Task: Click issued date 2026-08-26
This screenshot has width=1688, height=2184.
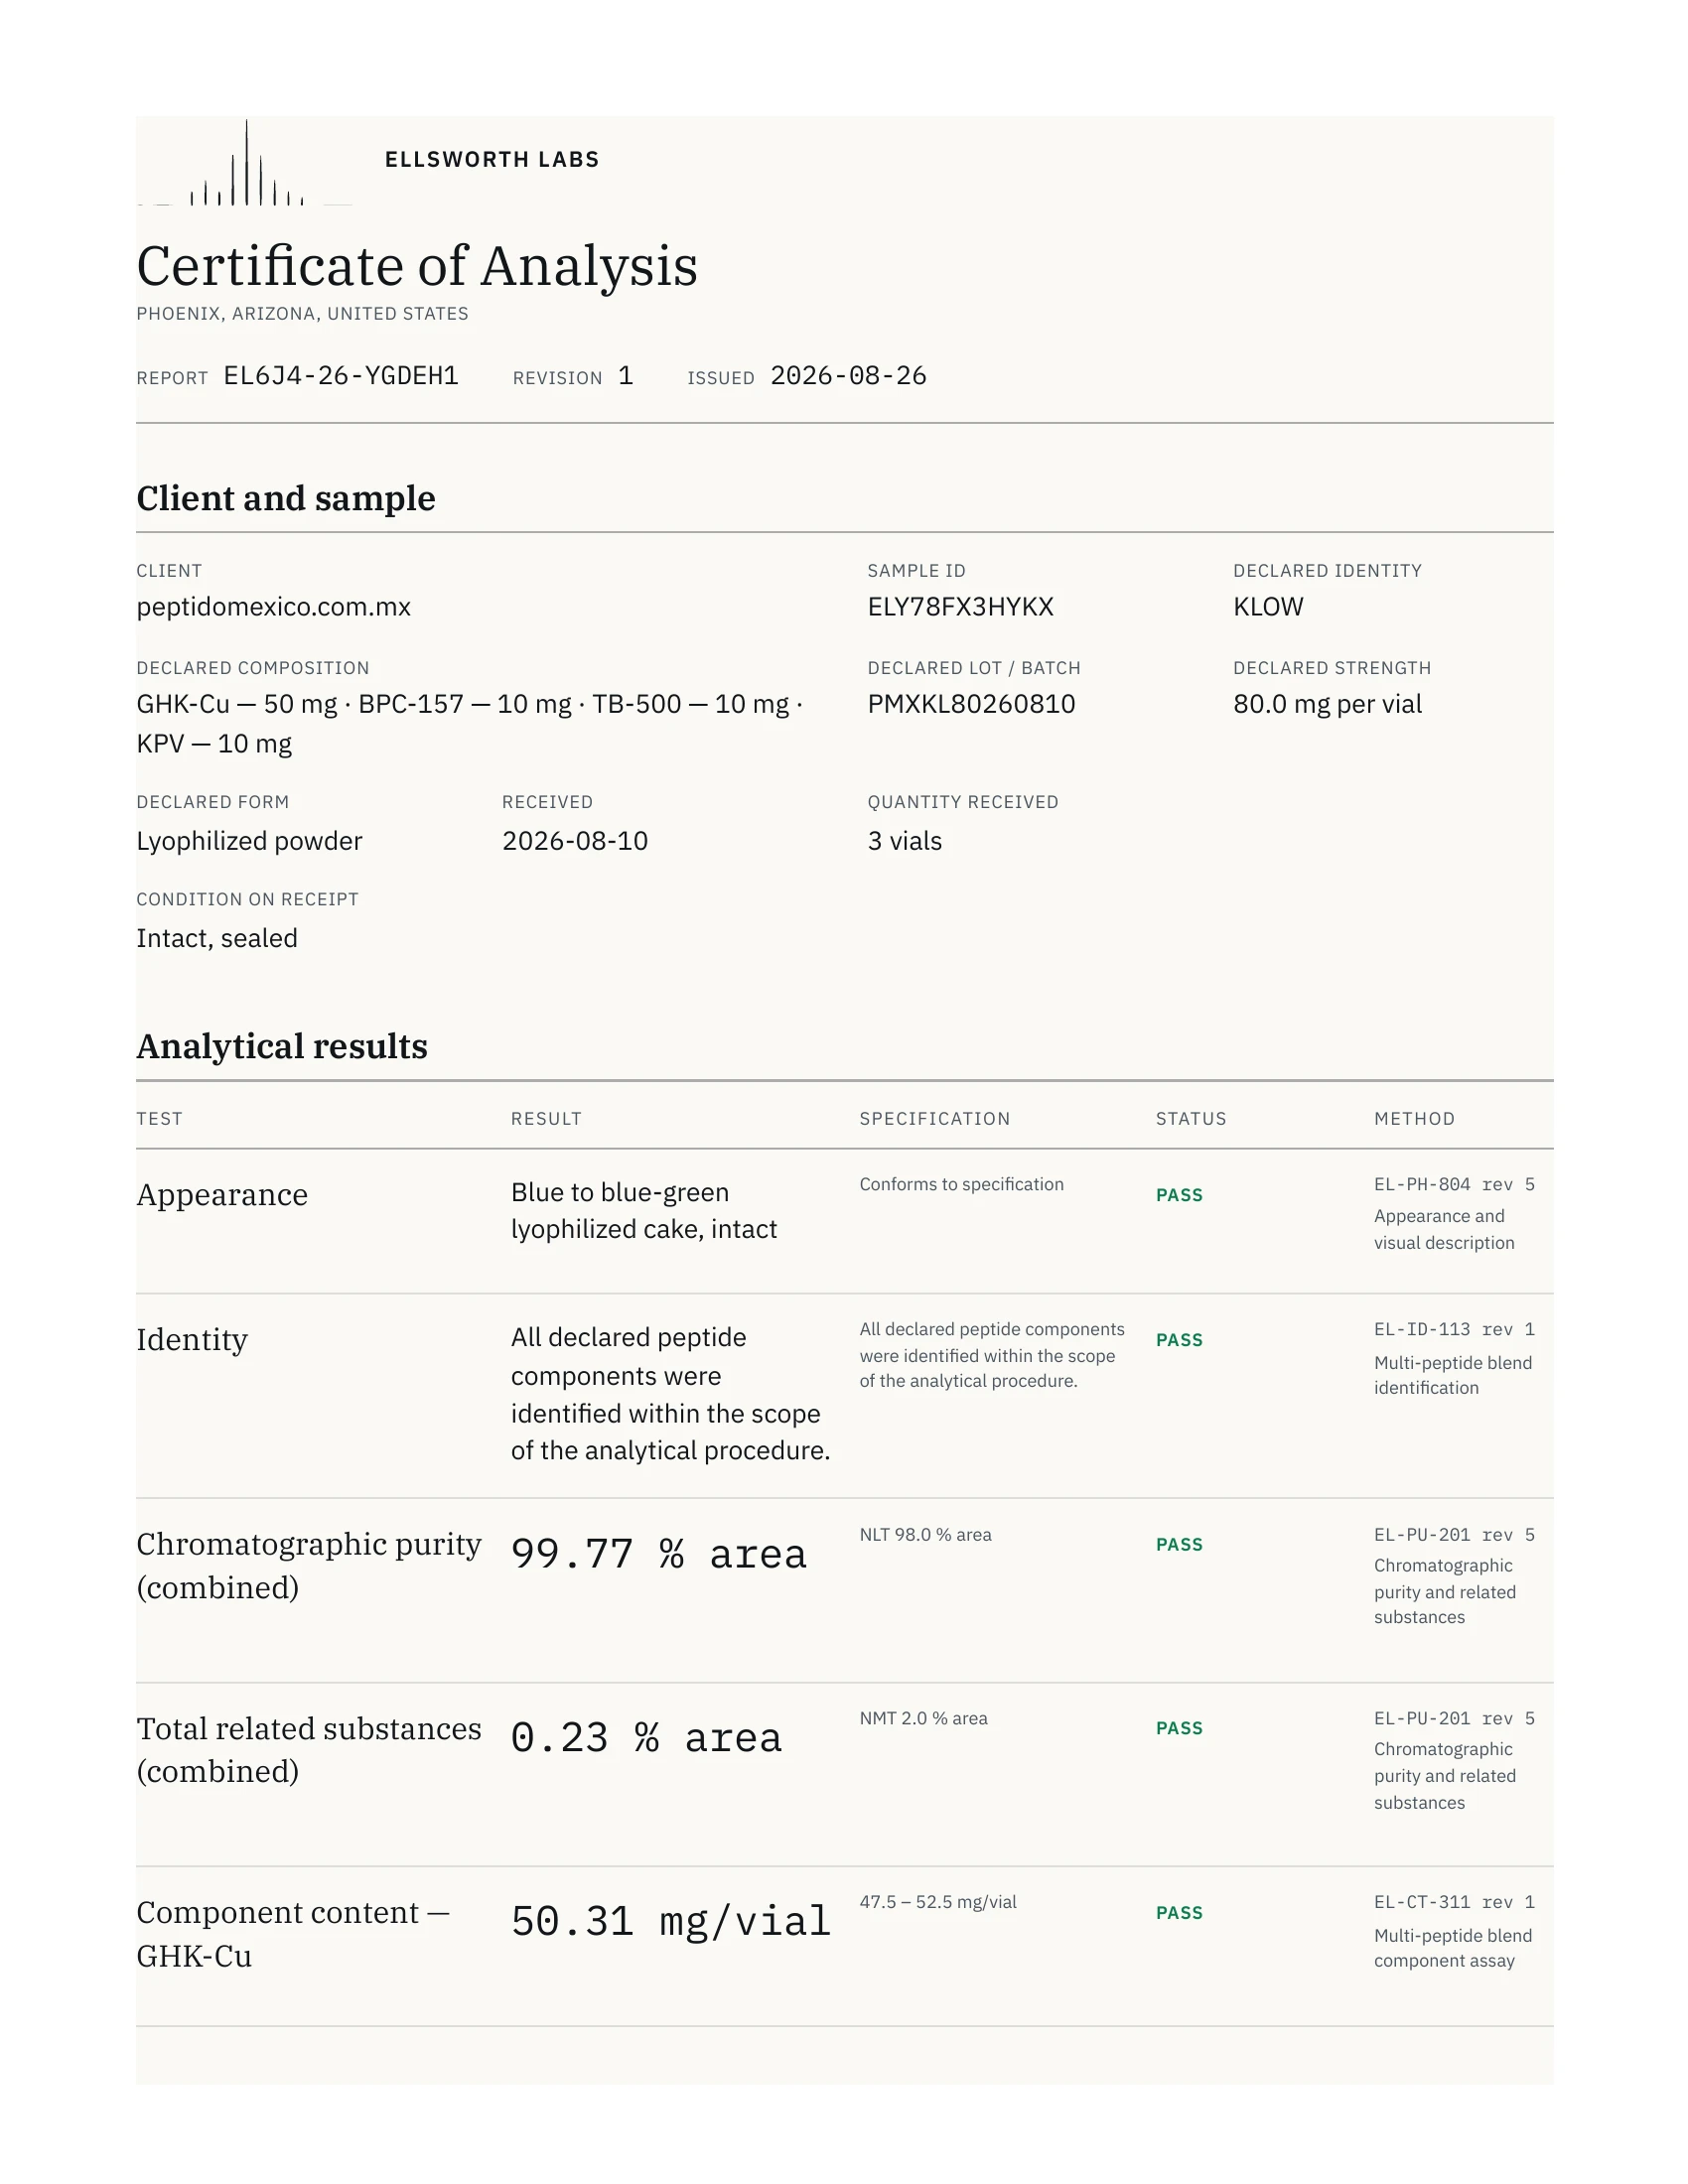Action: [x=848, y=376]
